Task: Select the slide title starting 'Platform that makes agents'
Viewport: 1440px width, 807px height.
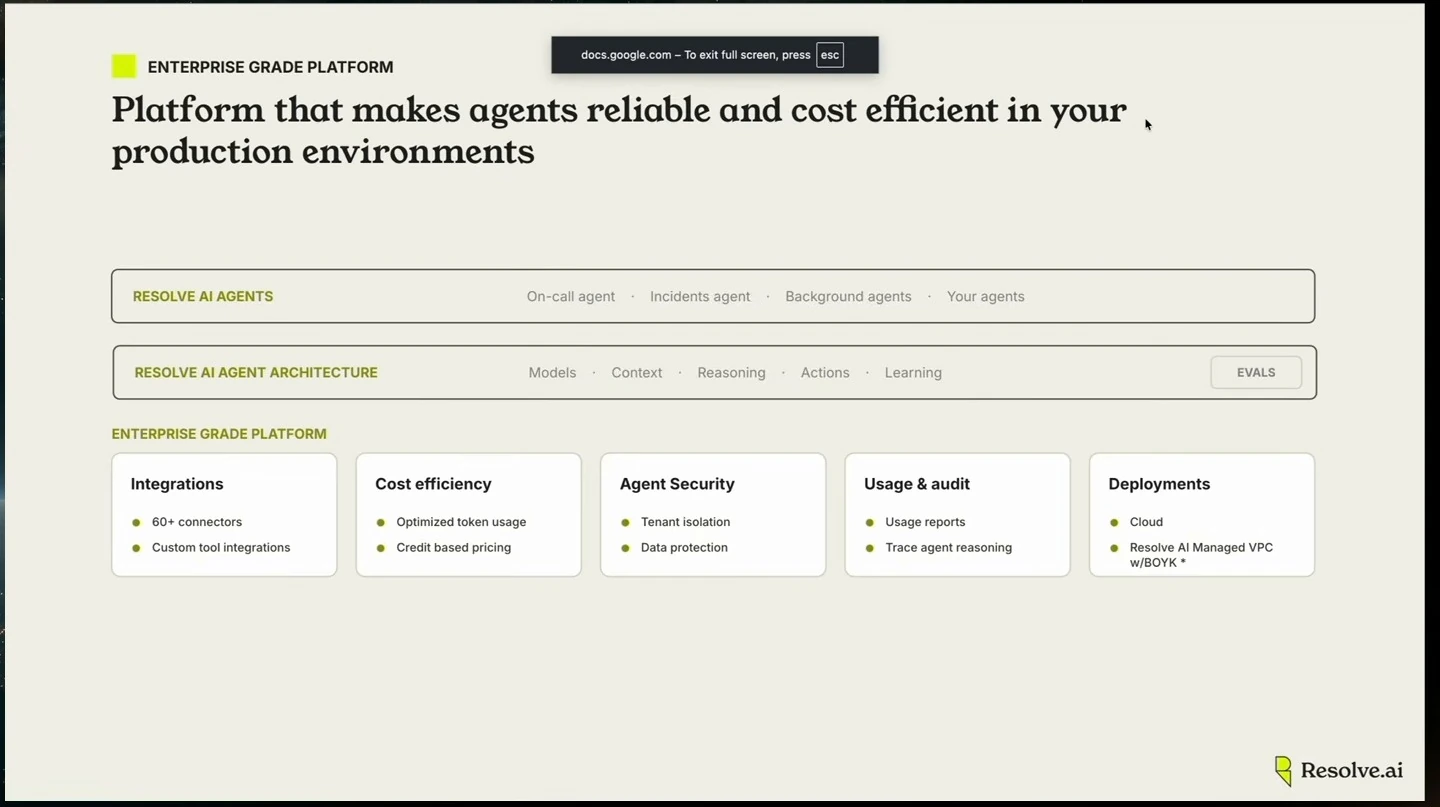Action: [x=619, y=130]
